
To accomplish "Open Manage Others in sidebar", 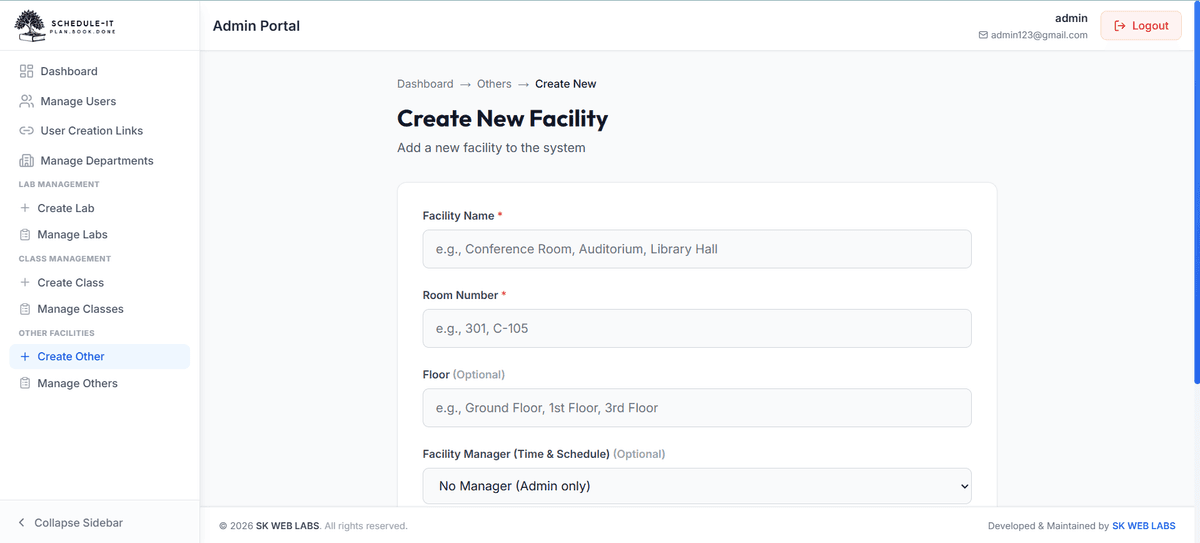I will tap(100, 383).
